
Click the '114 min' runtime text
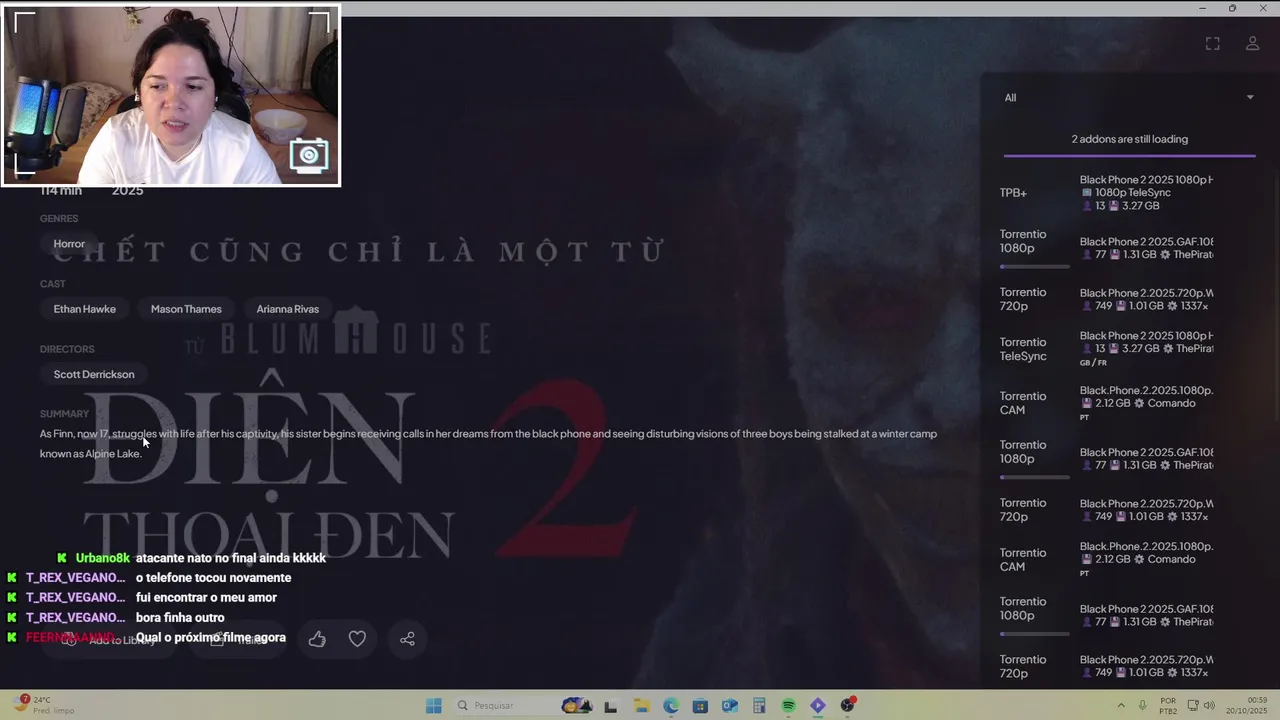pos(61,190)
